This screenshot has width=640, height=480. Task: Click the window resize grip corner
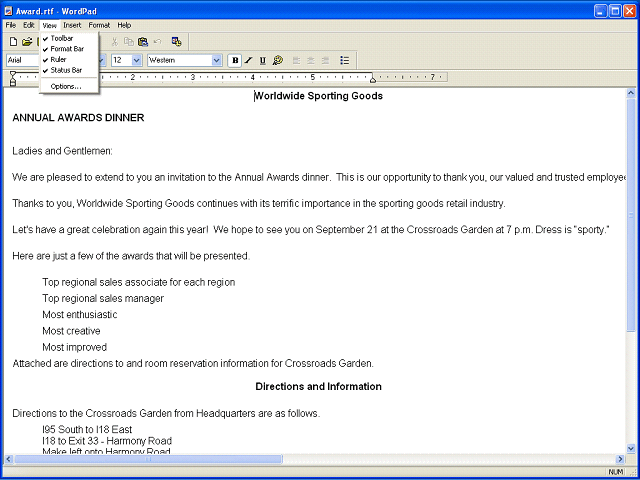pos(631,472)
